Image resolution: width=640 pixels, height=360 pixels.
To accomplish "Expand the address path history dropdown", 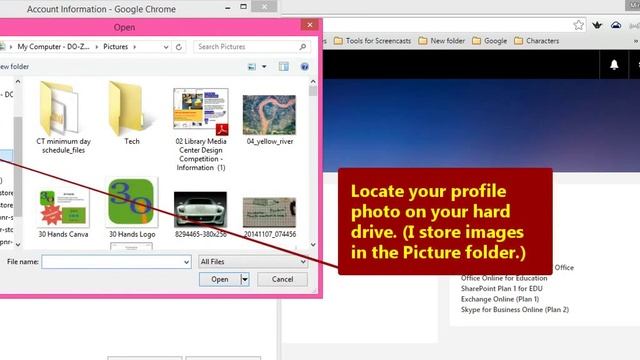I will pos(166,47).
